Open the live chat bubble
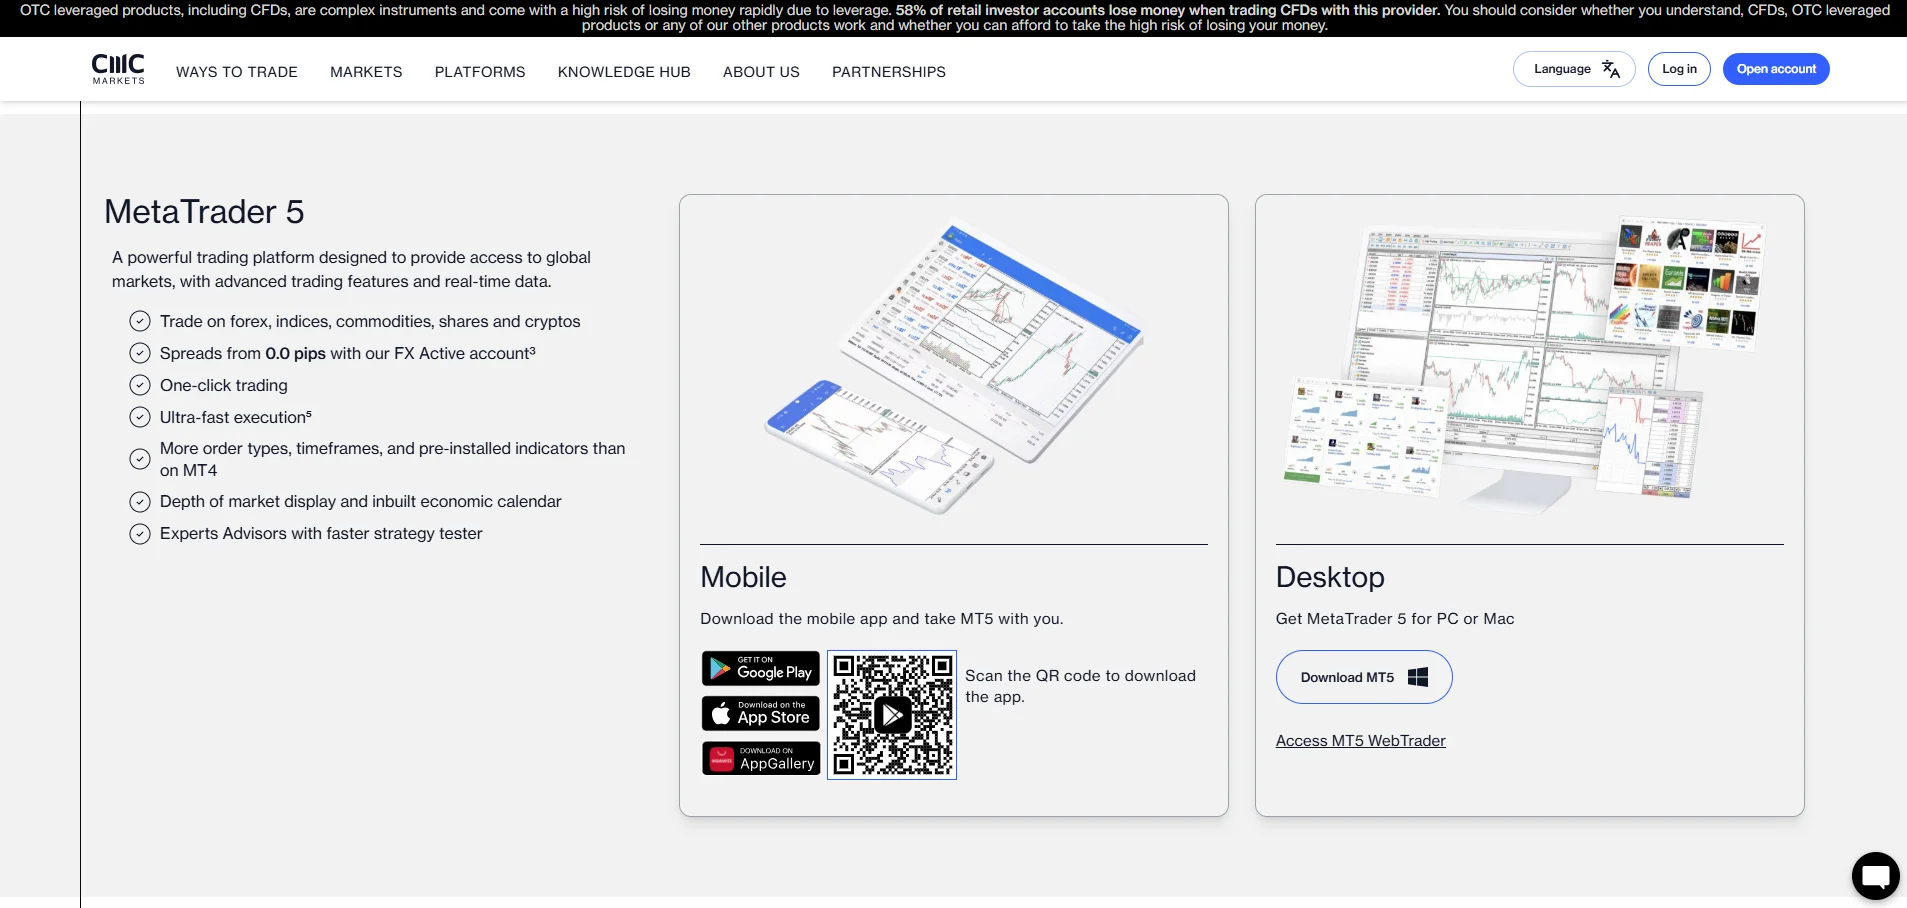1907x908 pixels. point(1875,876)
